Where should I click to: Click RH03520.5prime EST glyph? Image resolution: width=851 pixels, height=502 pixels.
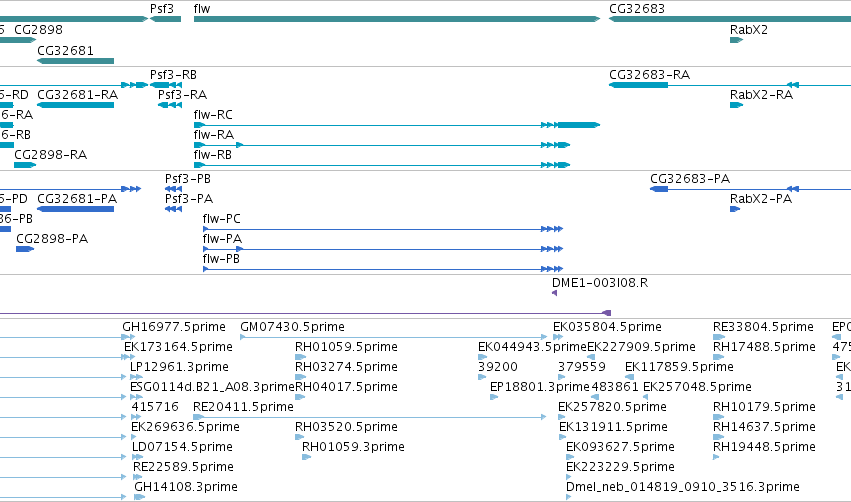click(300, 437)
